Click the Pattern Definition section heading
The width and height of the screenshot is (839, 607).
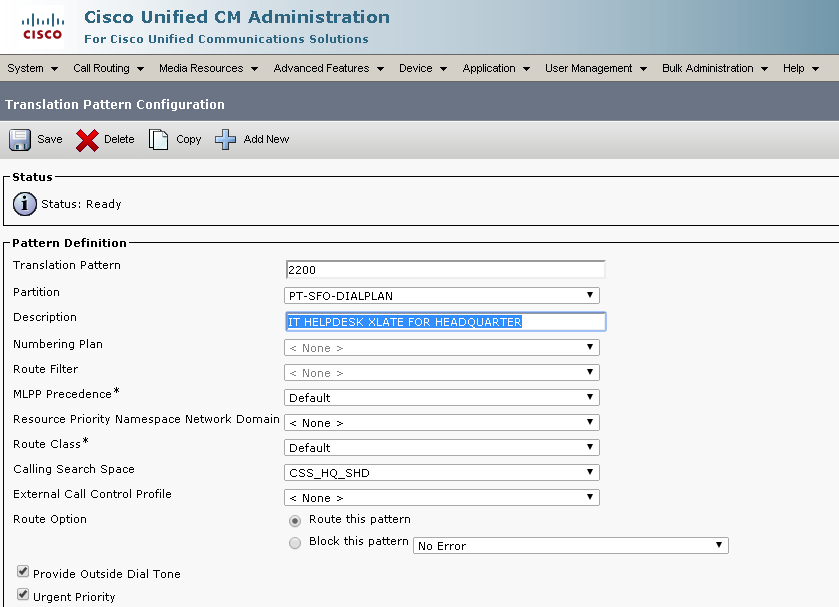(x=70, y=243)
